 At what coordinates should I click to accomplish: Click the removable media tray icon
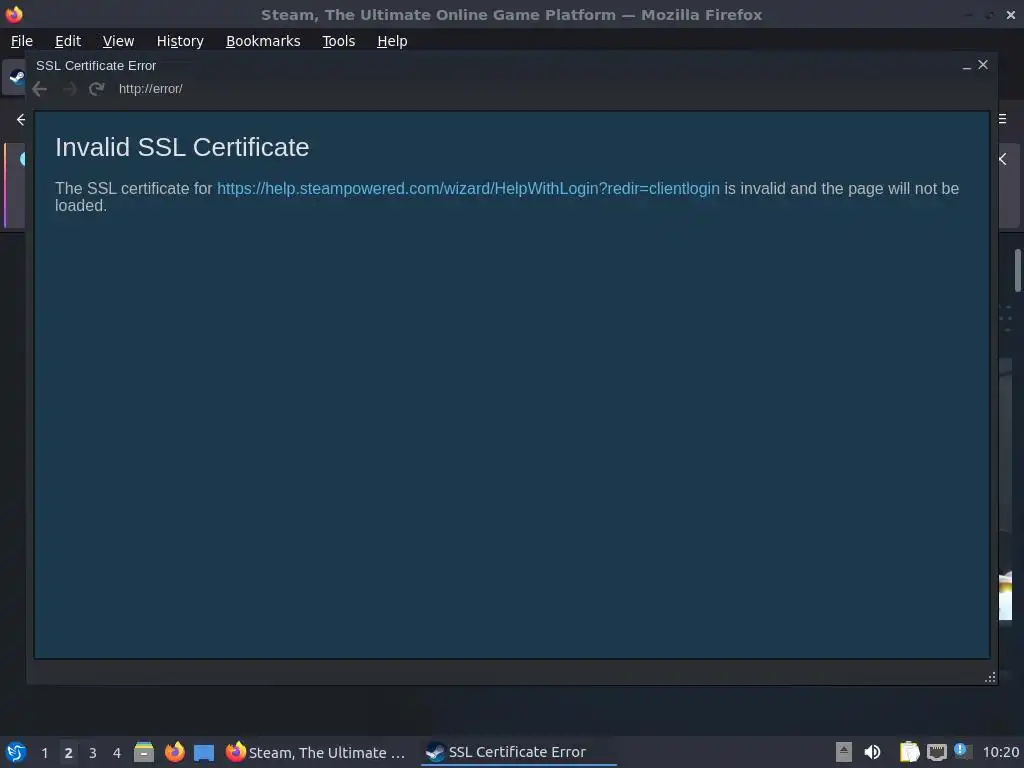[x=844, y=752]
